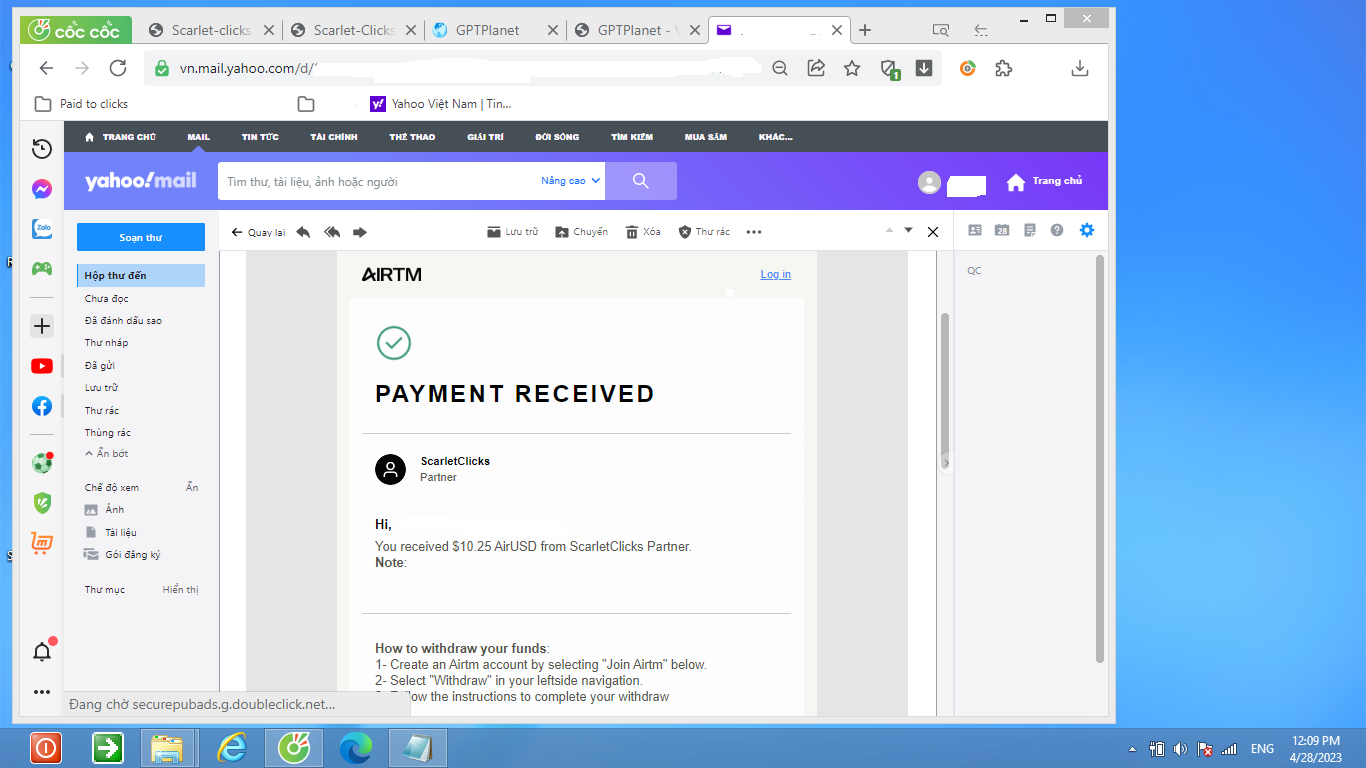
Task: Open YouTube from the sidebar
Action: click(x=42, y=366)
